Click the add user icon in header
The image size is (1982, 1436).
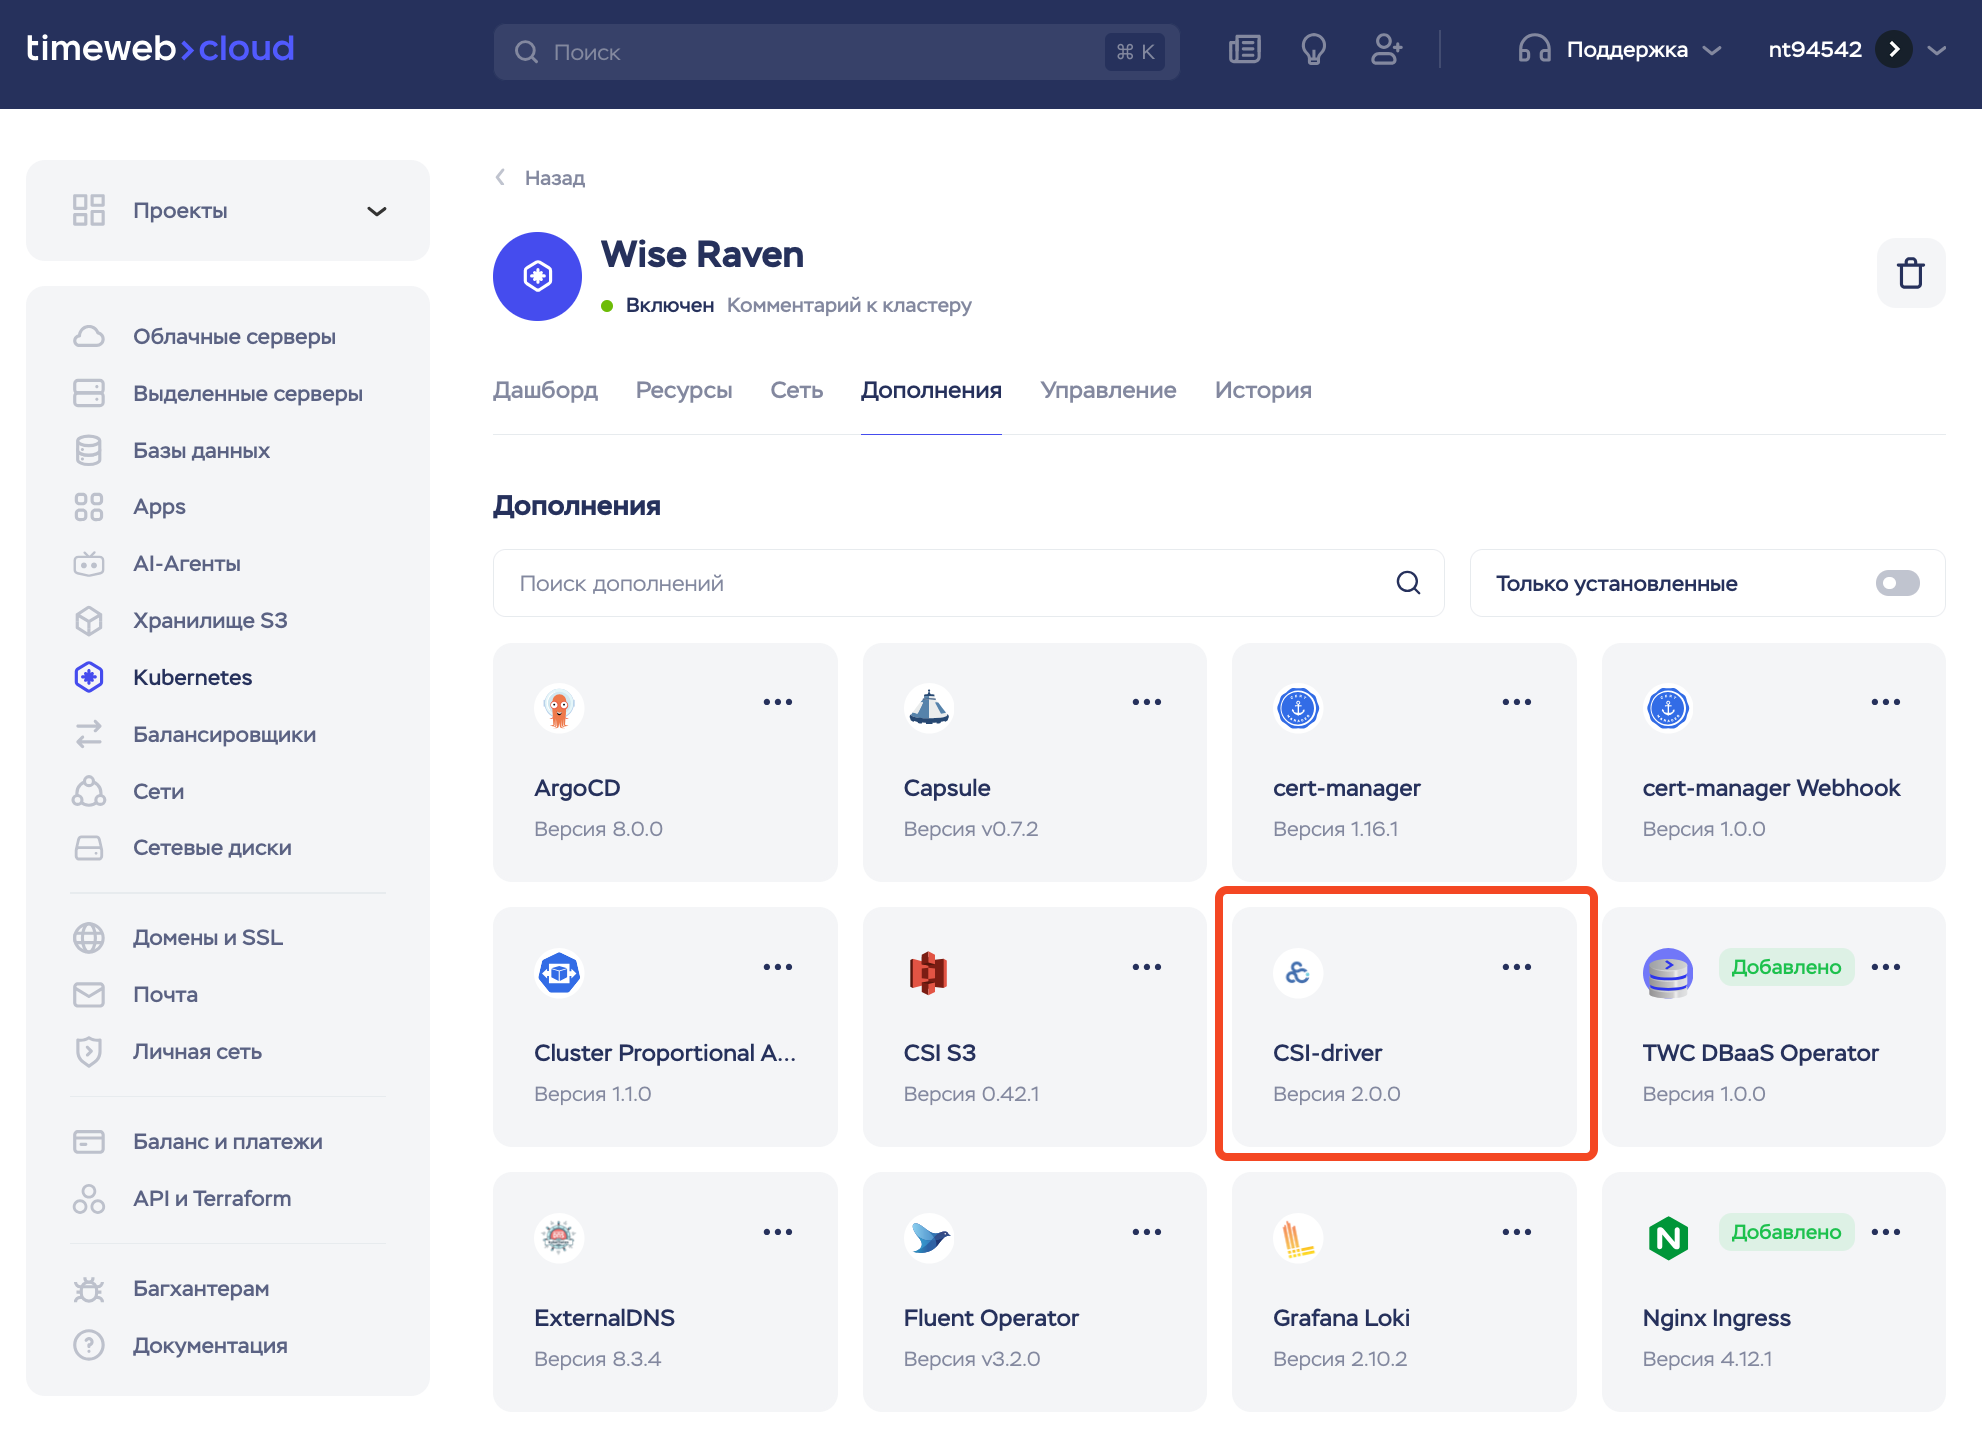coord(1386,49)
